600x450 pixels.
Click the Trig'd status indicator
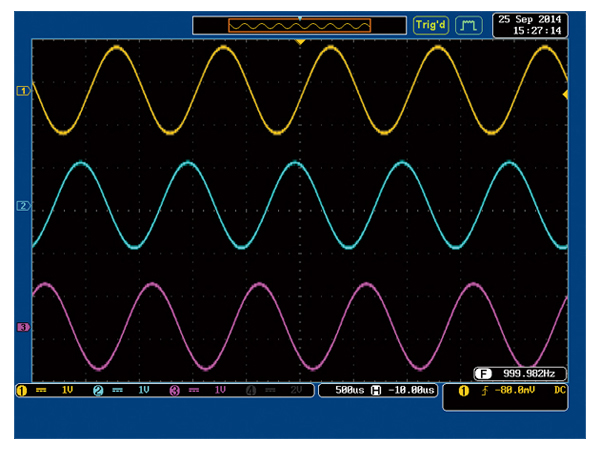coord(432,24)
